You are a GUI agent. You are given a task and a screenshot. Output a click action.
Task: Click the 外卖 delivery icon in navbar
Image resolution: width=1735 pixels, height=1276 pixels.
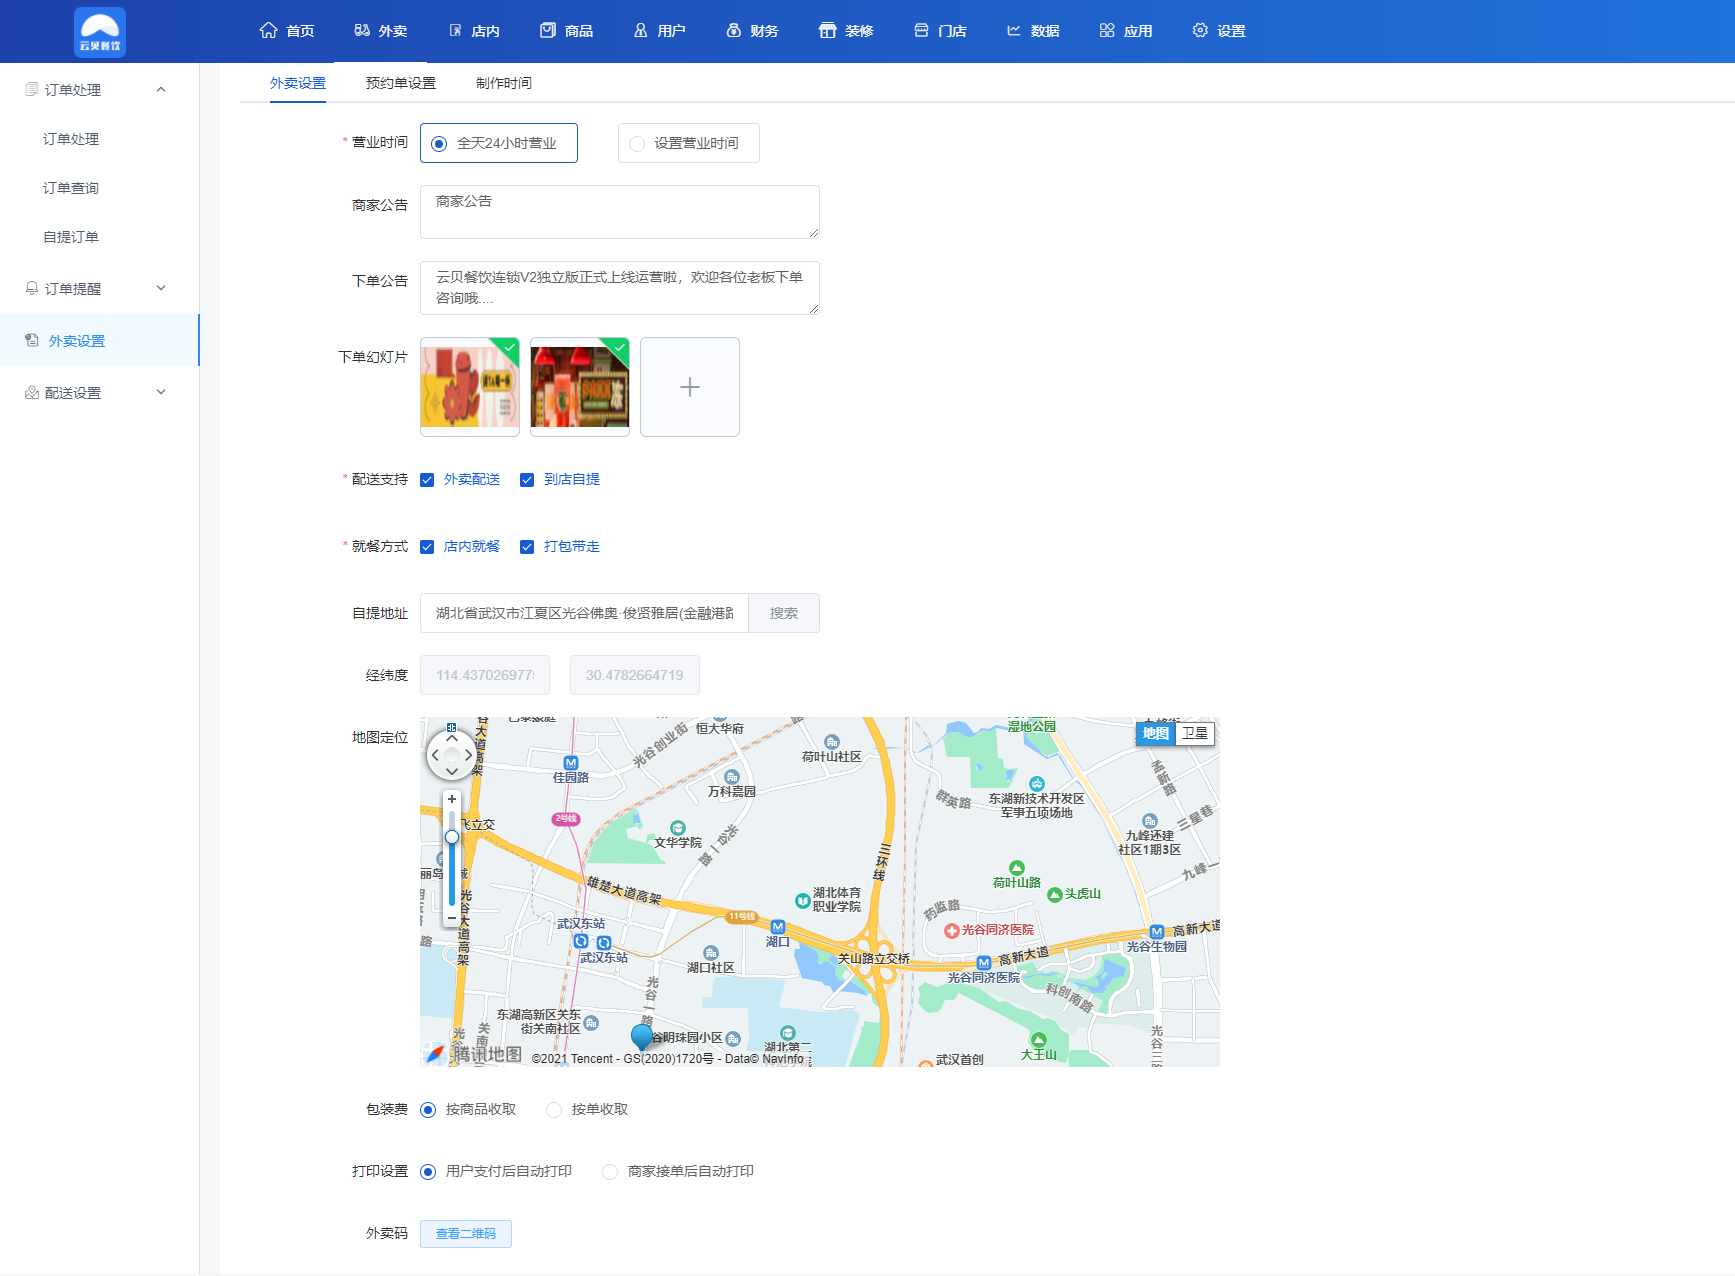[362, 31]
